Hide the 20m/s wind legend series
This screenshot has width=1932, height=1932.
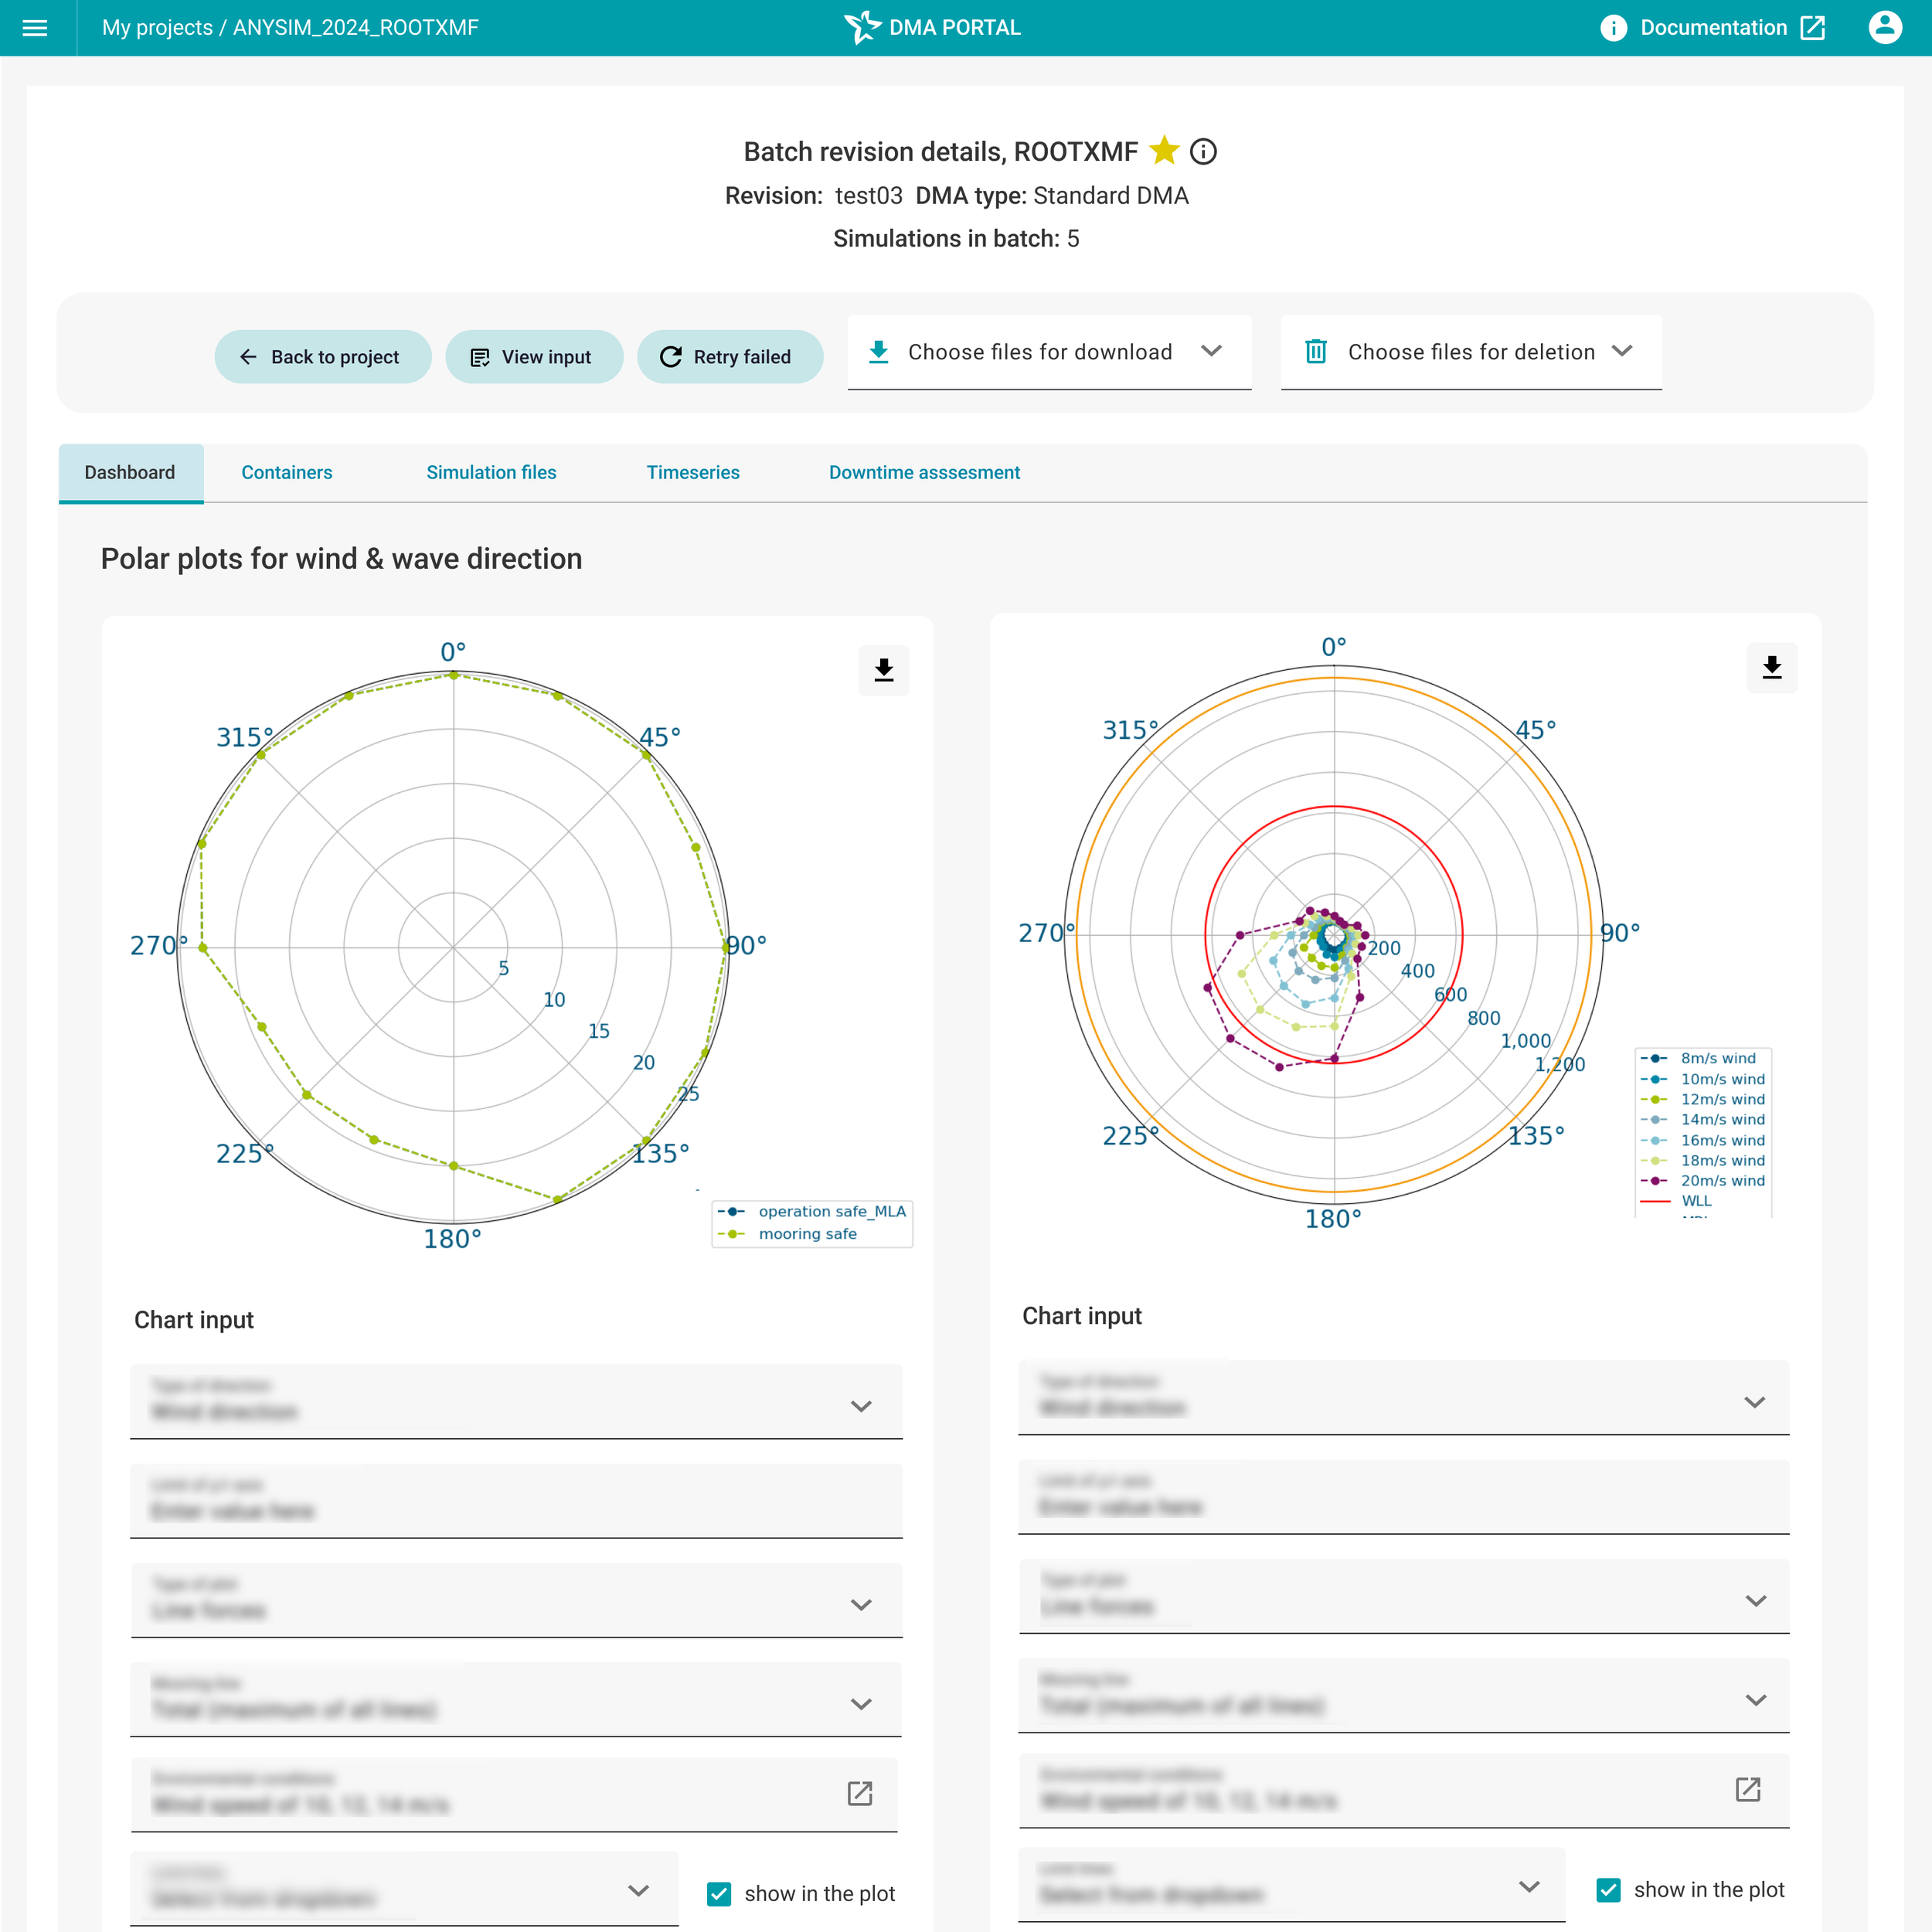point(1703,1180)
